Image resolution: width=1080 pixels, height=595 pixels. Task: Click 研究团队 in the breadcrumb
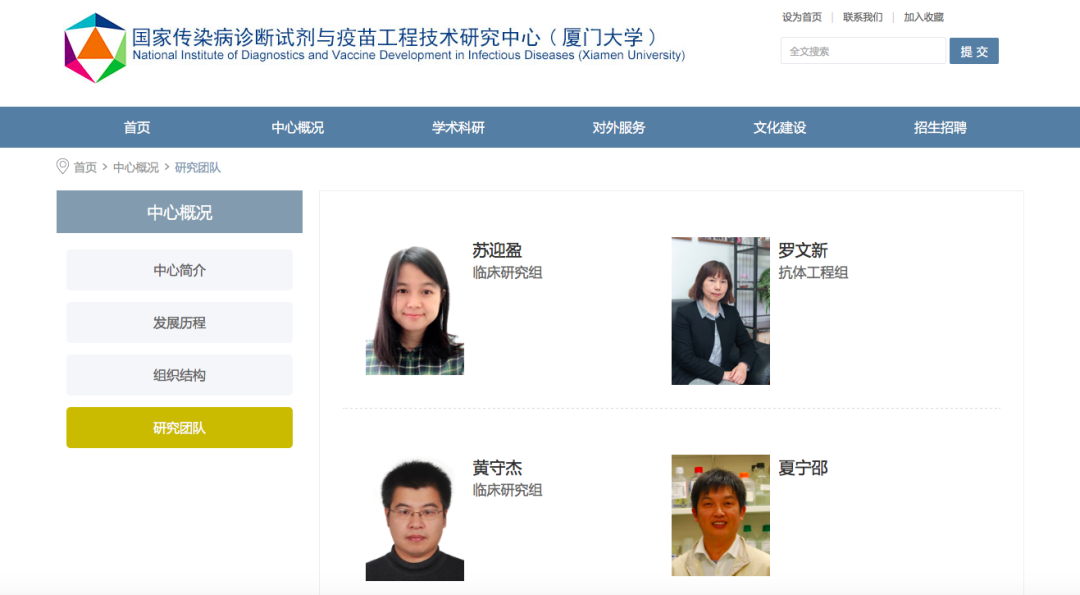[198, 167]
